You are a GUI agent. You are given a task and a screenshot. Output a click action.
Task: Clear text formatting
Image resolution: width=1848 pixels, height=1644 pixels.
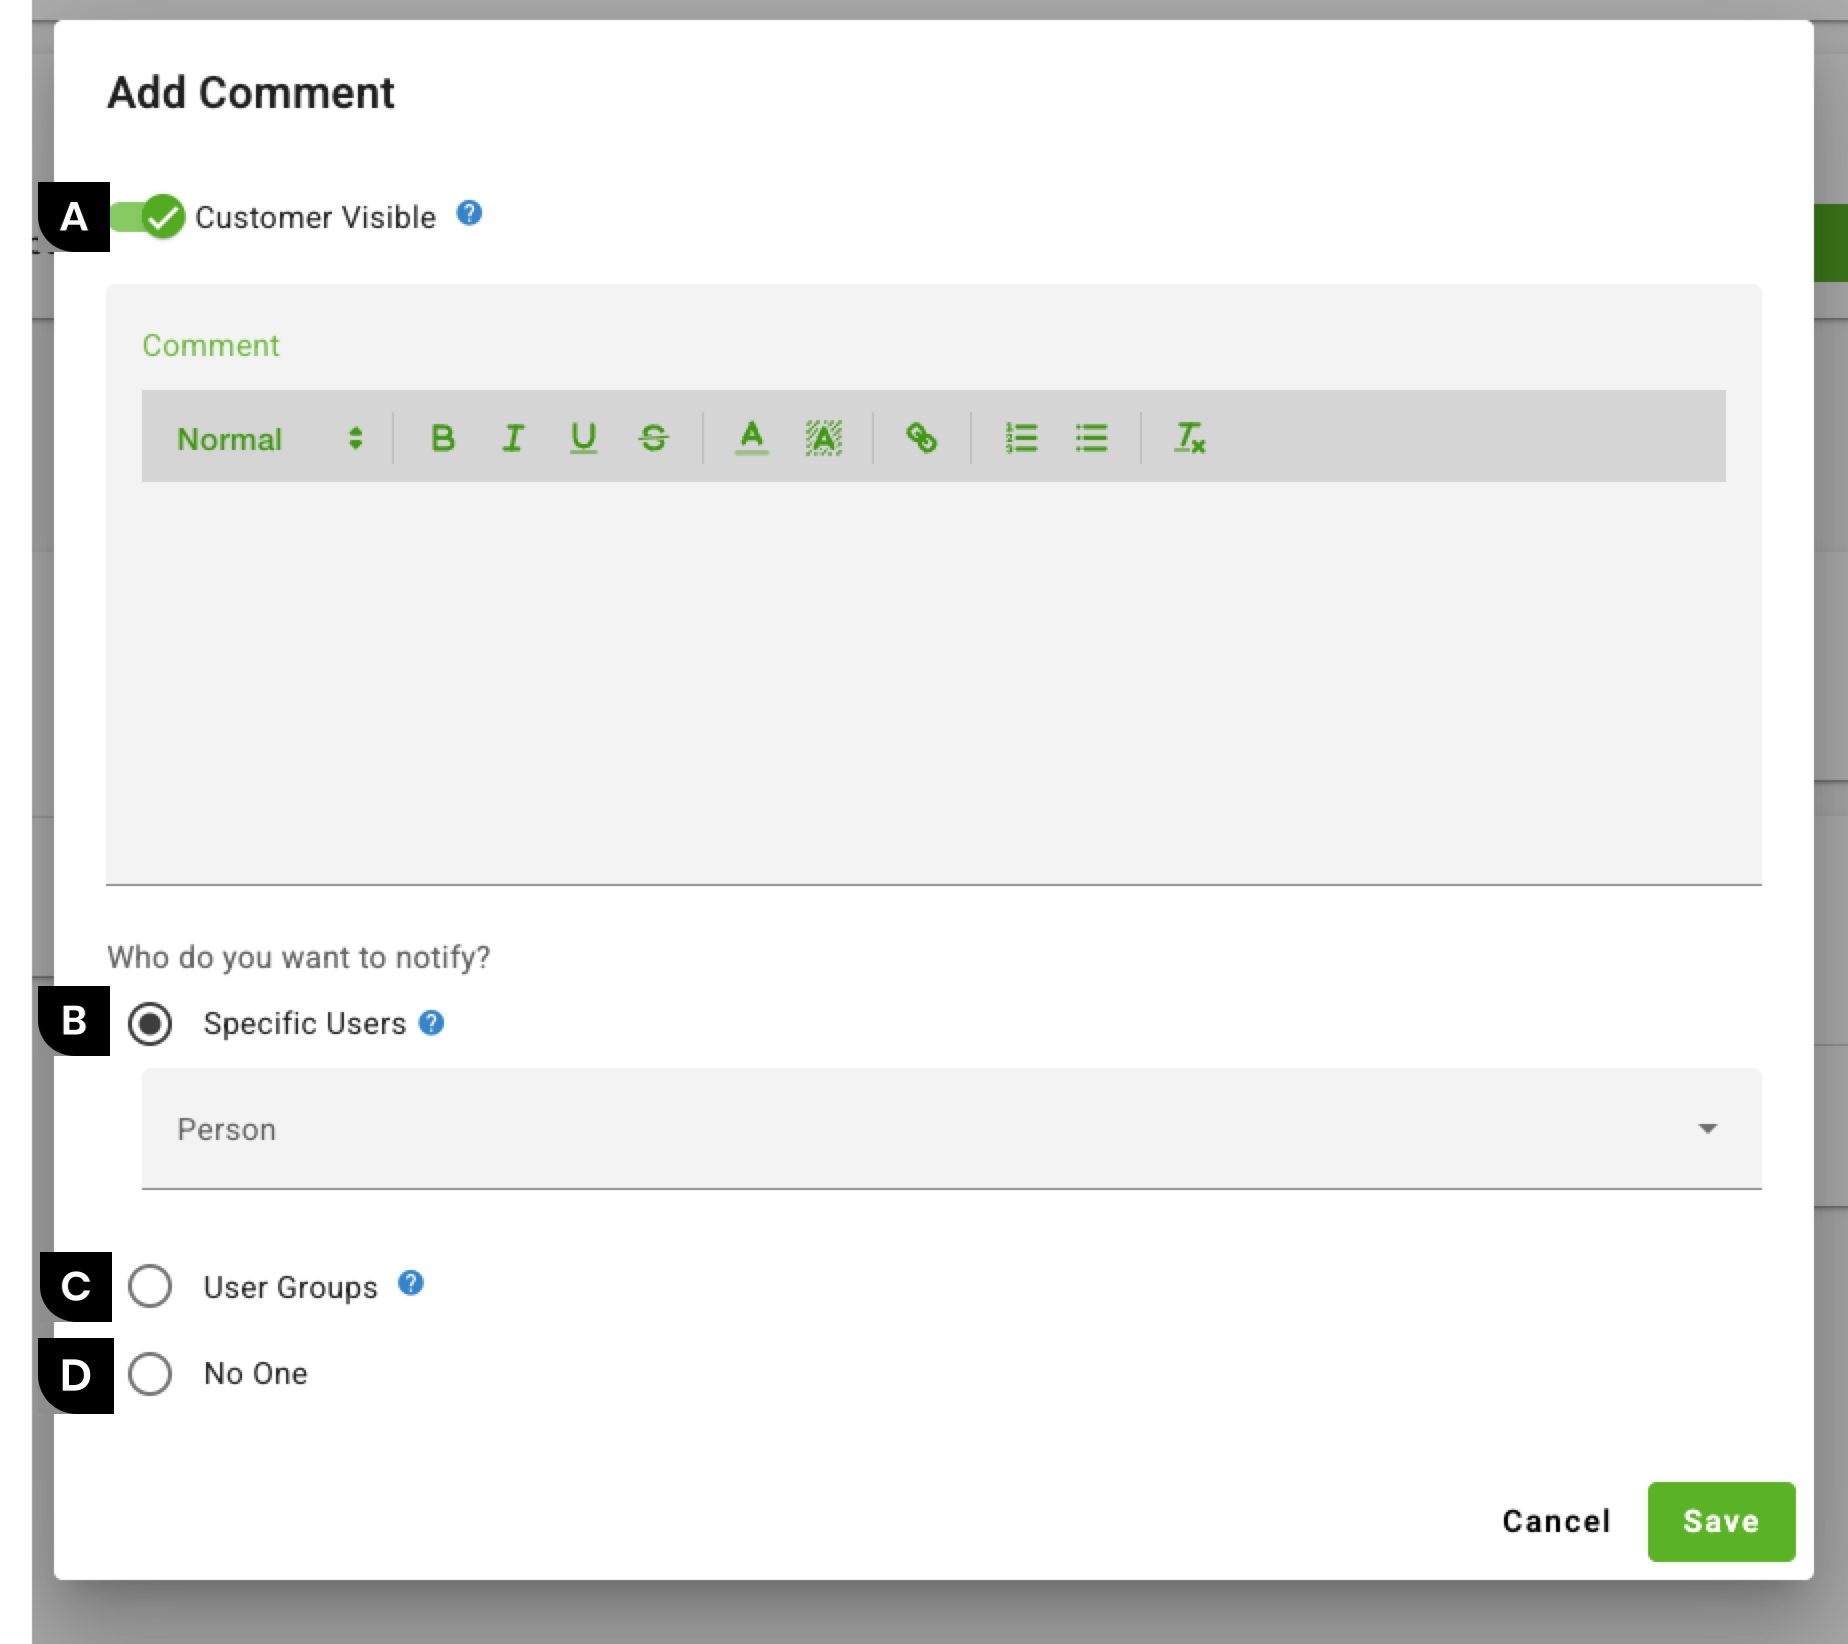(x=1189, y=438)
